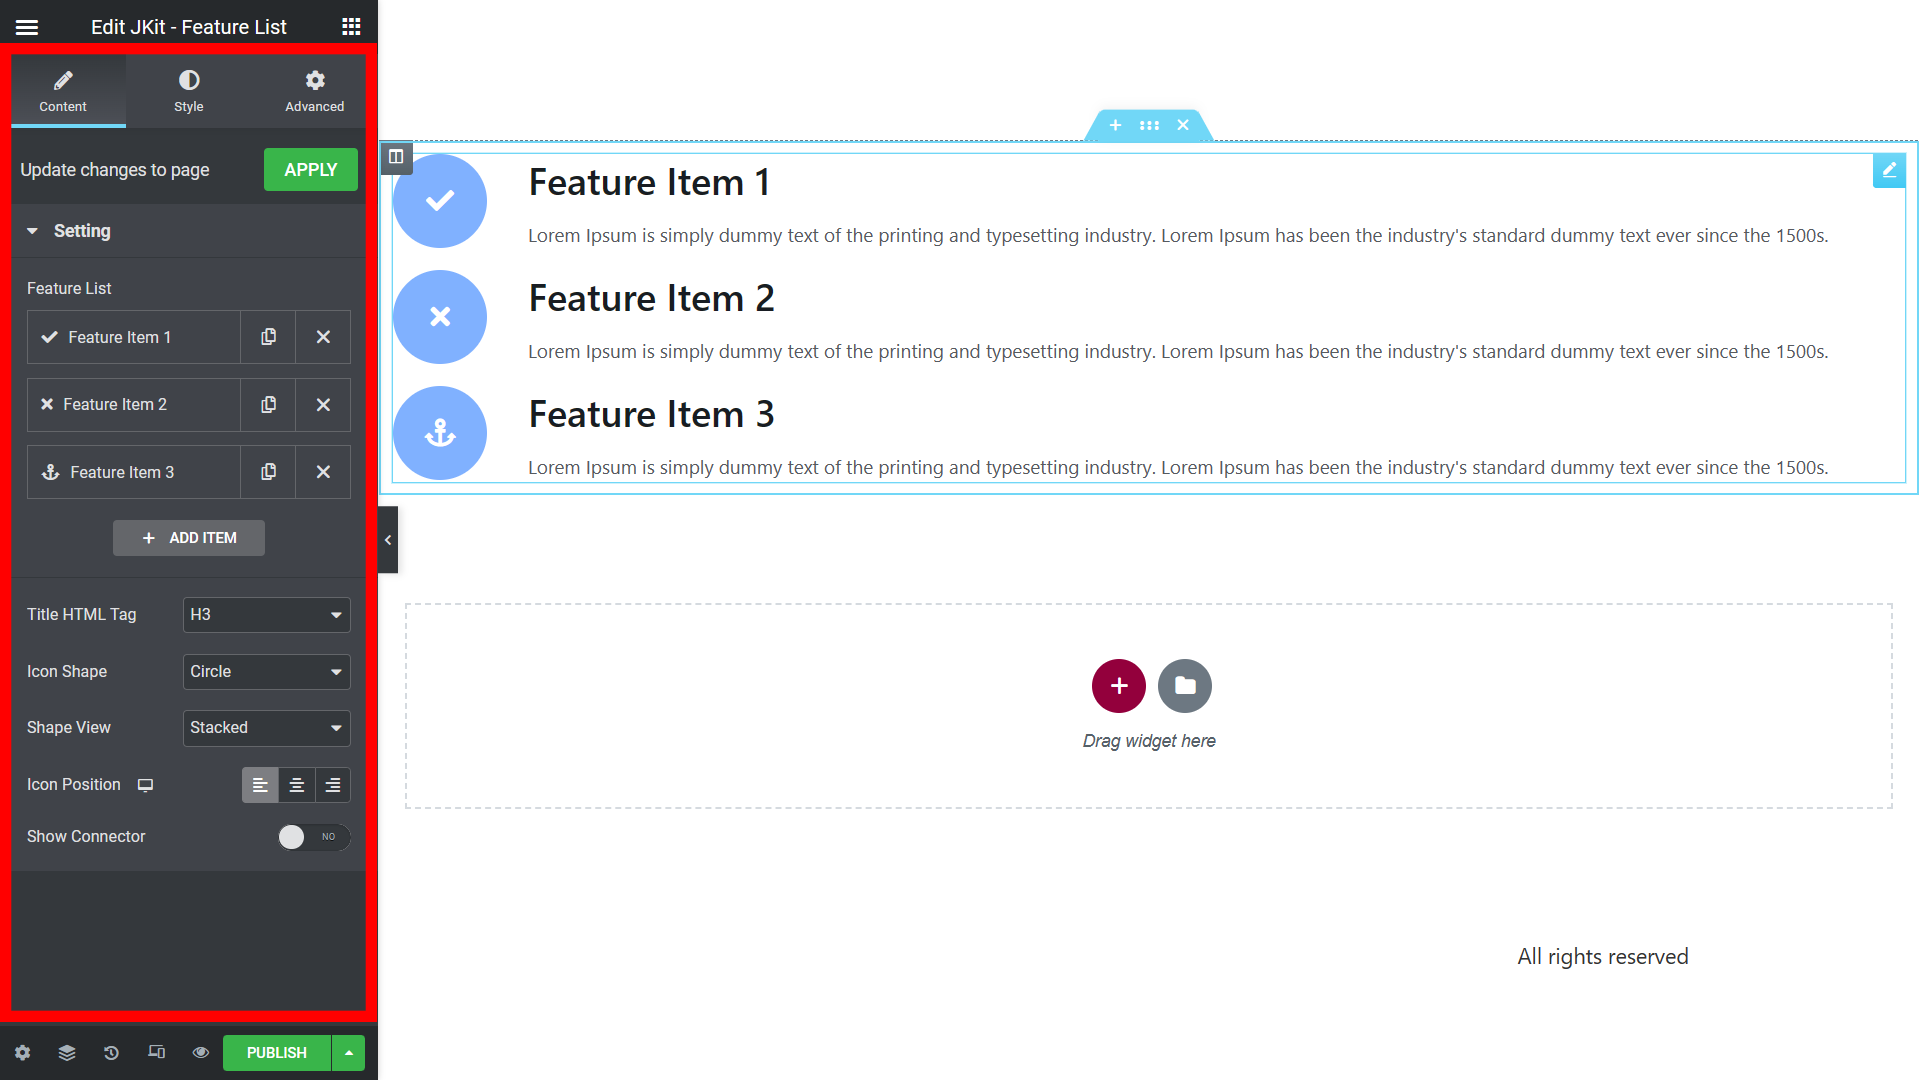Click the widget edit pencil icon
Image resolution: width=1920 pixels, height=1080 pixels.
[x=1889, y=171]
